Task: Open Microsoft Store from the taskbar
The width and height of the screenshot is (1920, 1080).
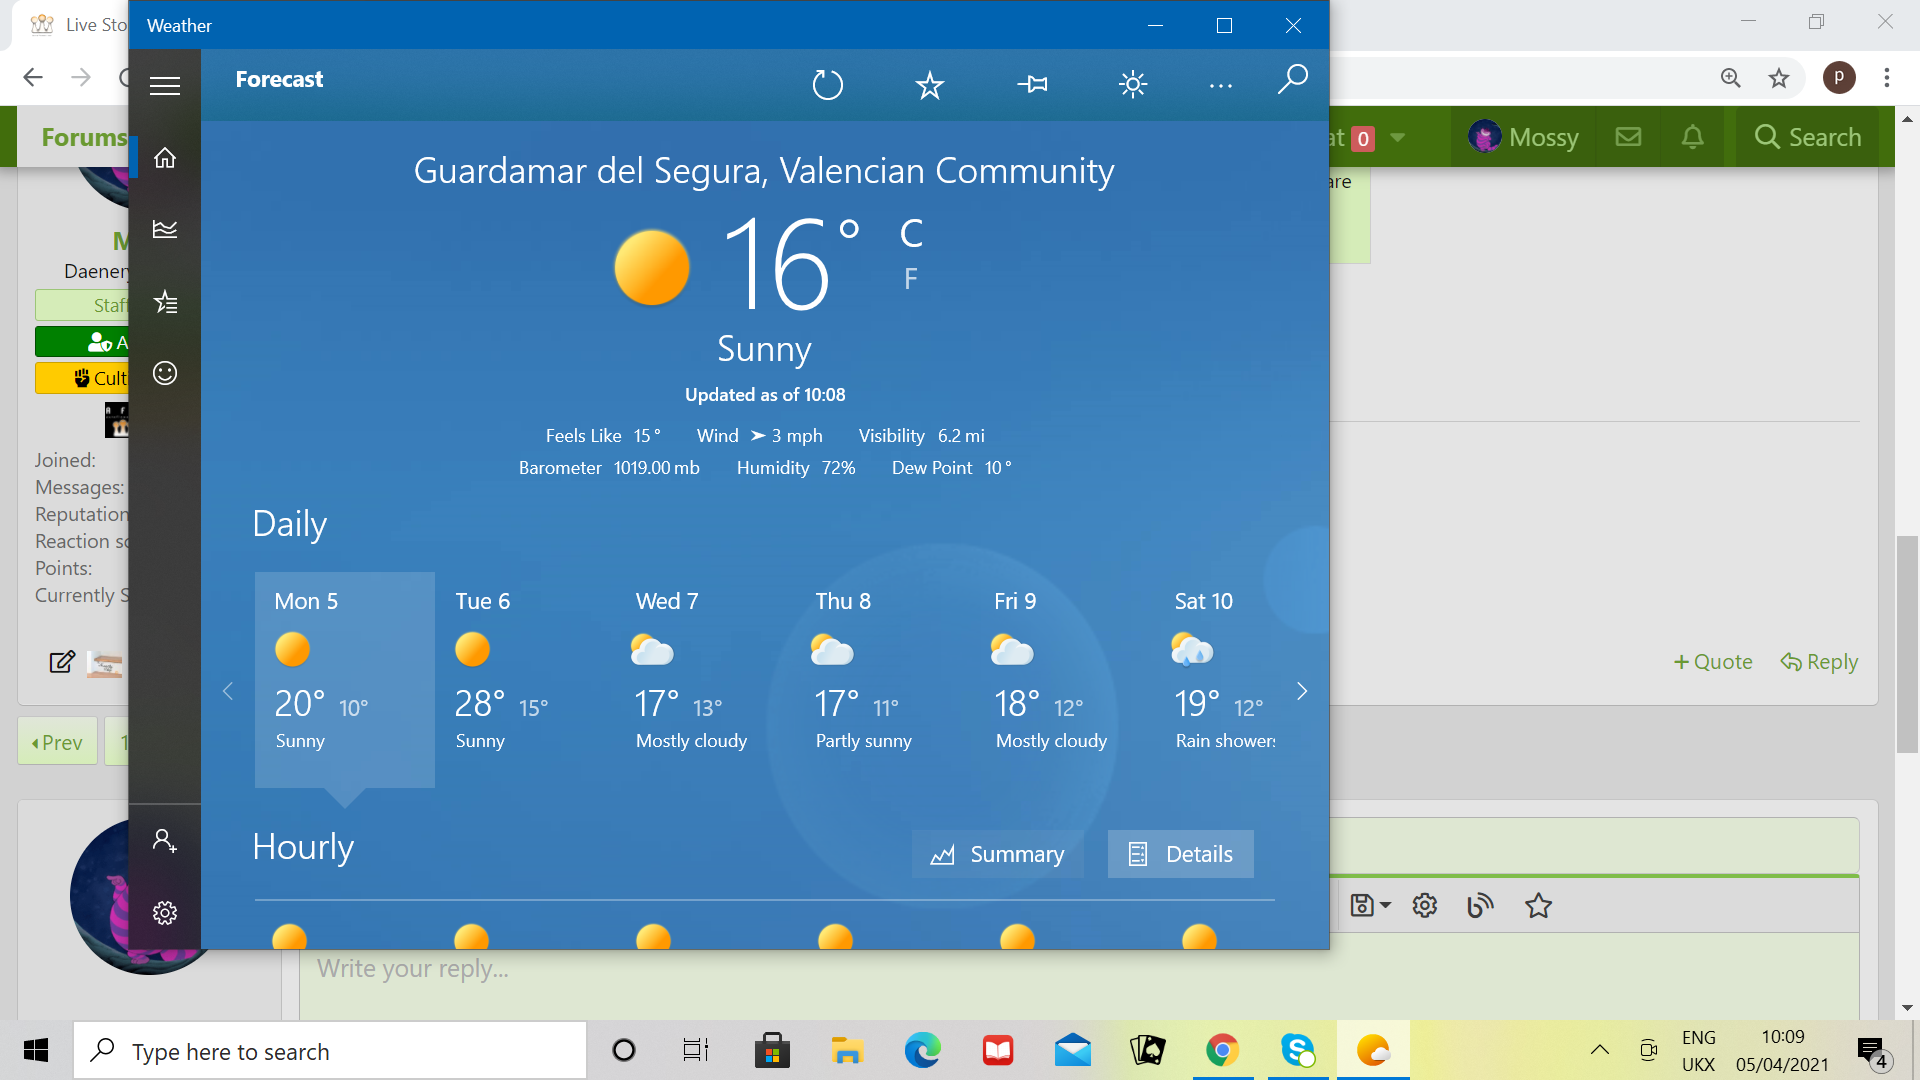Action: tap(772, 1051)
